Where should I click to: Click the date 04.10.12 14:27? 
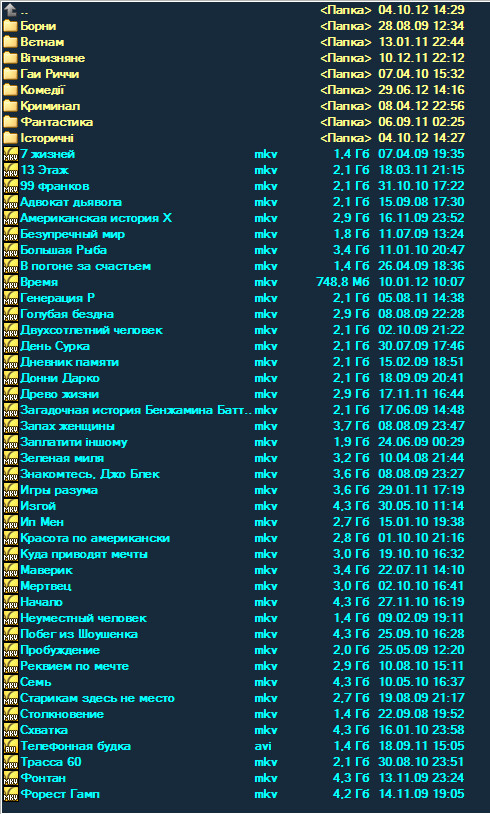[x=421, y=139]
